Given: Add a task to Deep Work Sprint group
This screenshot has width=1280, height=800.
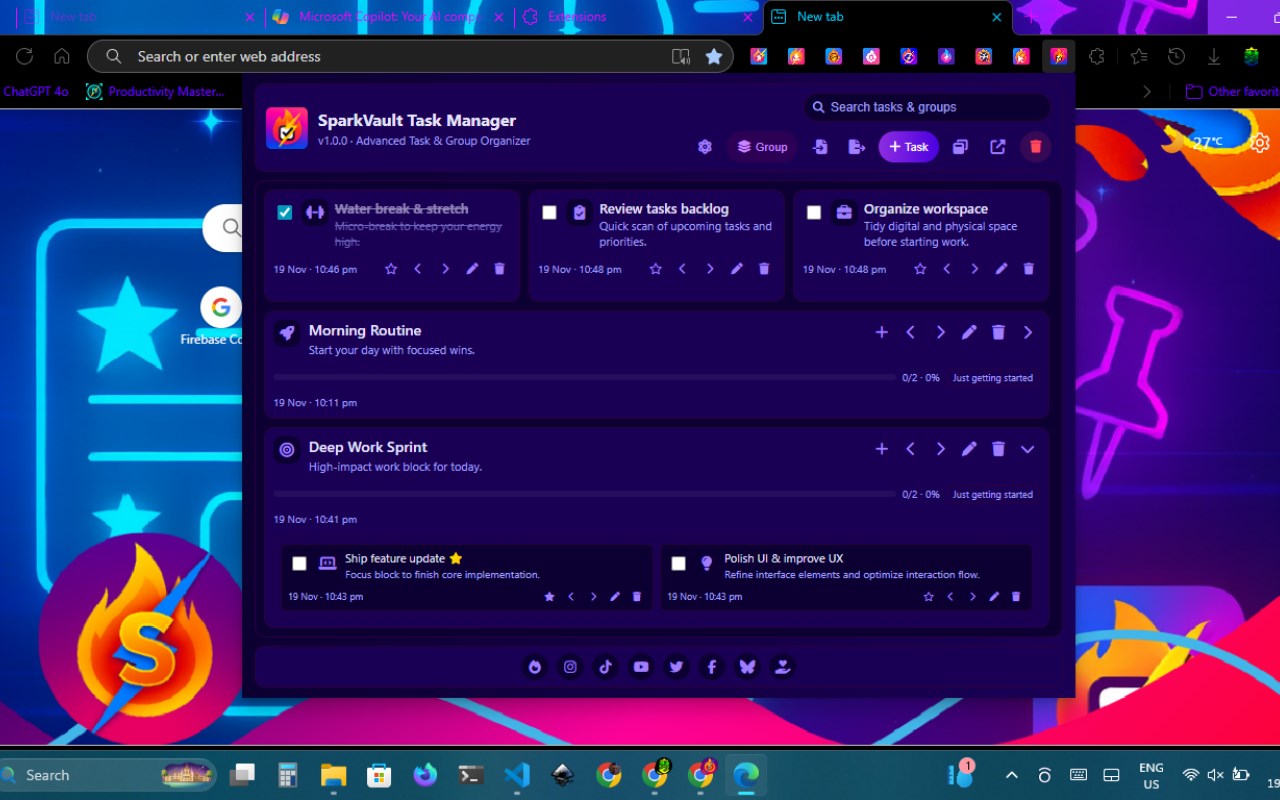Looking at the screenshot, I should click(881, 449).
